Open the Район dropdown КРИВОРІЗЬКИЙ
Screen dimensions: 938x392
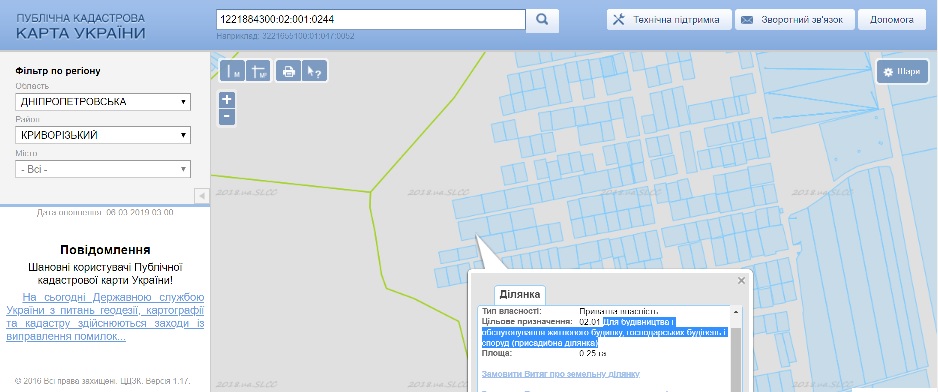(x=103, y=135)
